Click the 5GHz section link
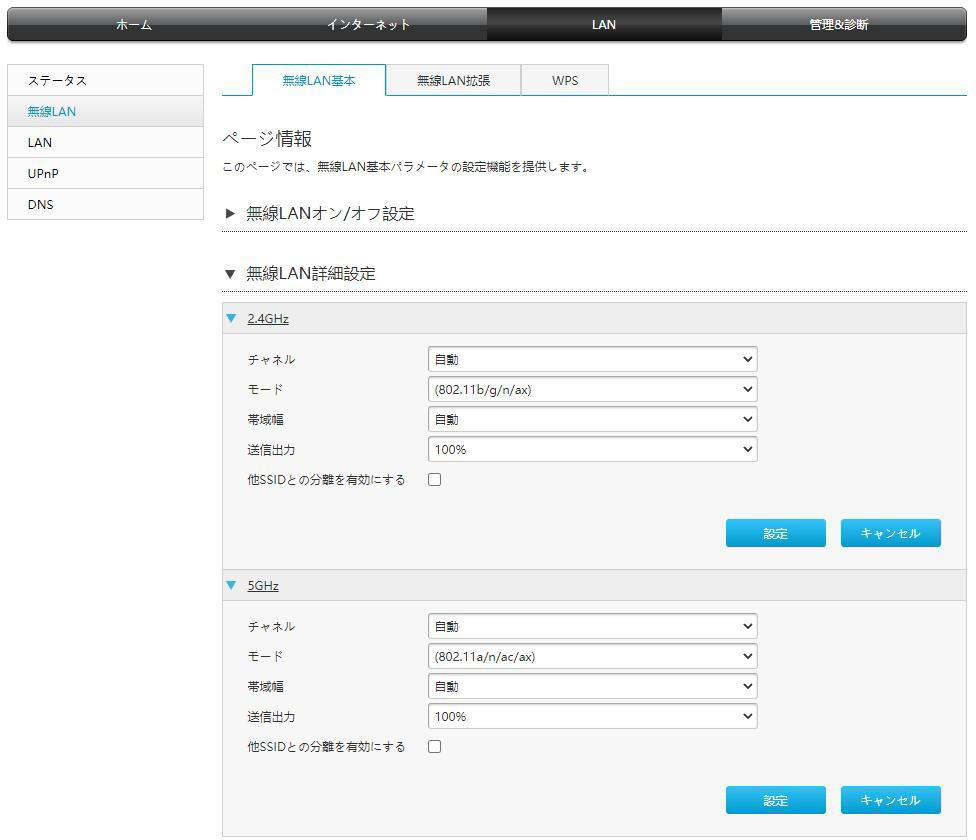This screenshot has width=976, height=840. [x=263, y=586]
